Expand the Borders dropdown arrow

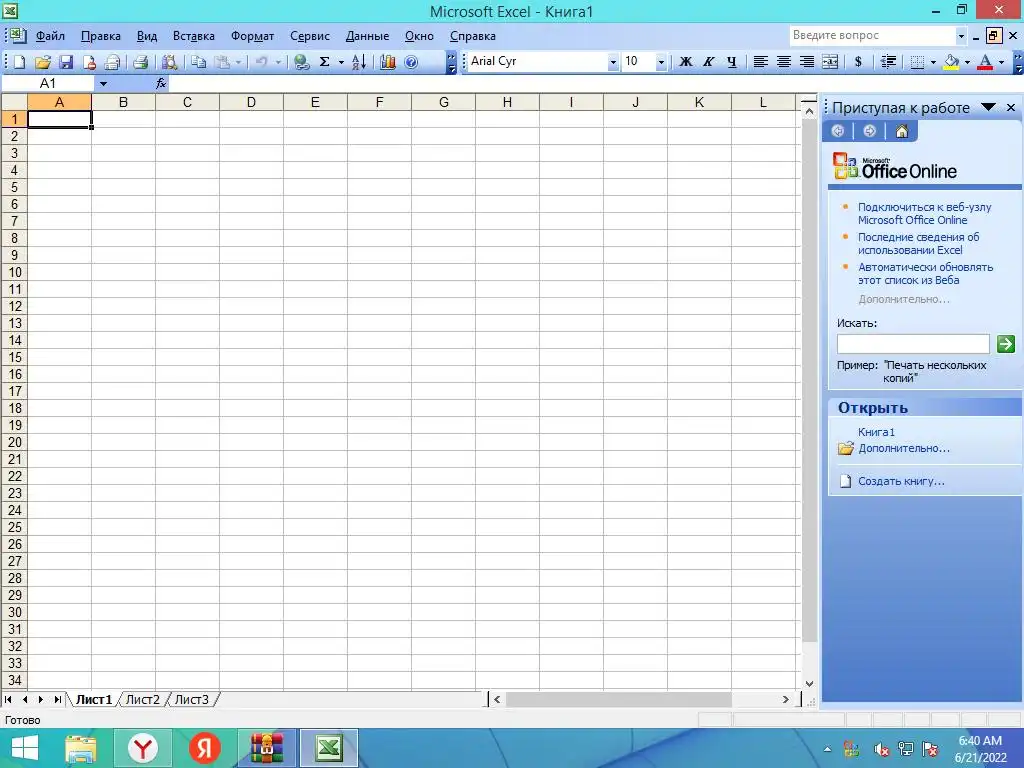pyautogui.click(x=933, y=62)
